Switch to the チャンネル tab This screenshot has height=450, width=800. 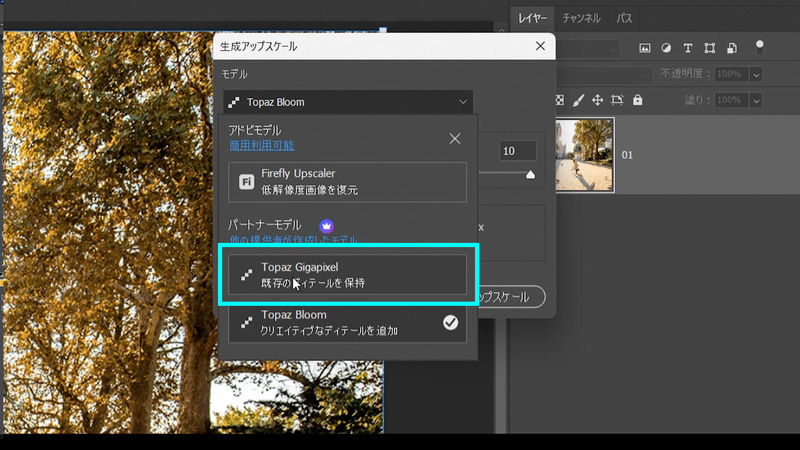pos(581,18)
